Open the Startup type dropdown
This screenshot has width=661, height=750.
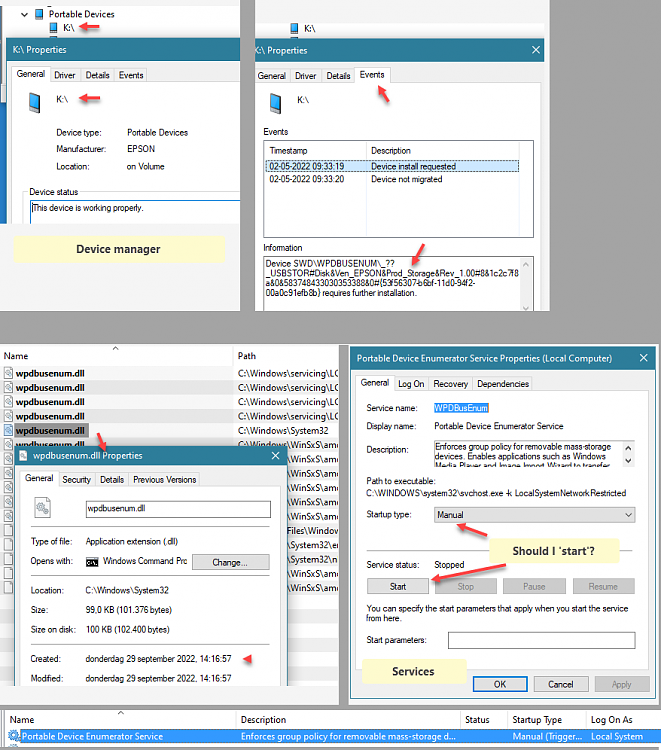[x=535, y=515]
